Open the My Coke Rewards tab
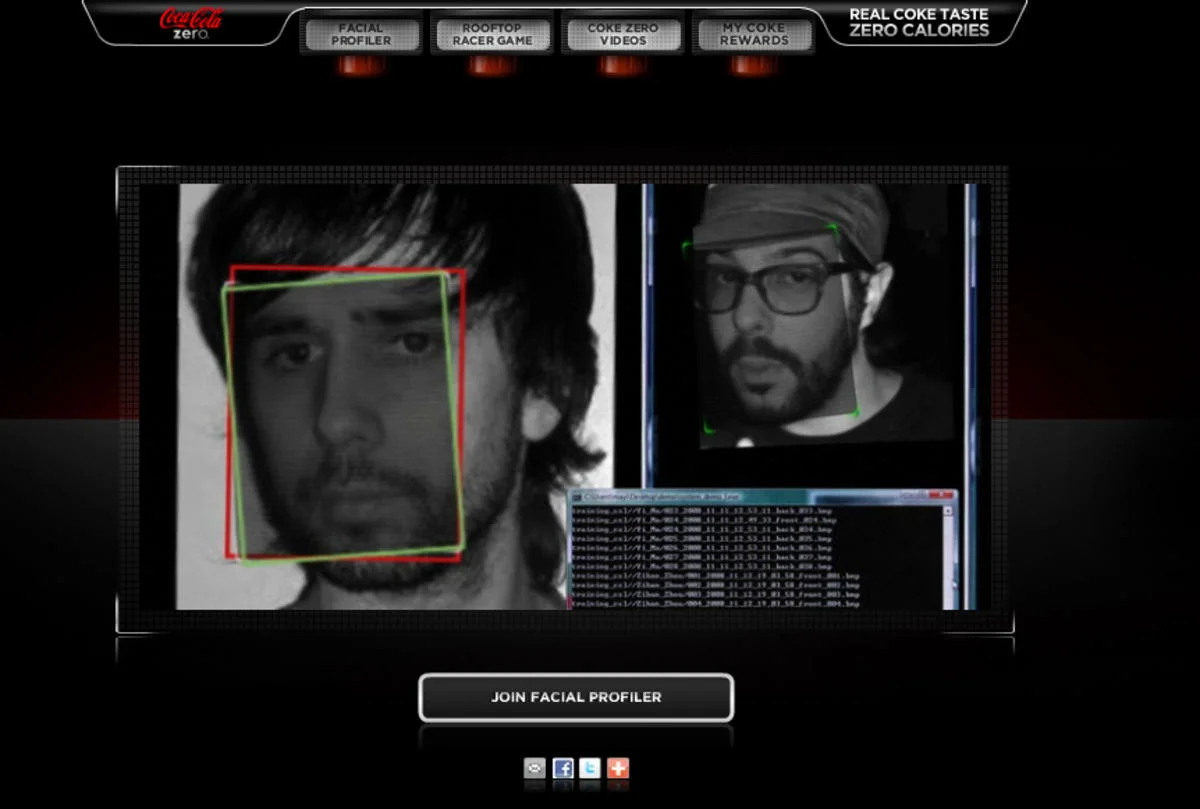This screenshot has width=1200, height=809. tap(754, 34)
